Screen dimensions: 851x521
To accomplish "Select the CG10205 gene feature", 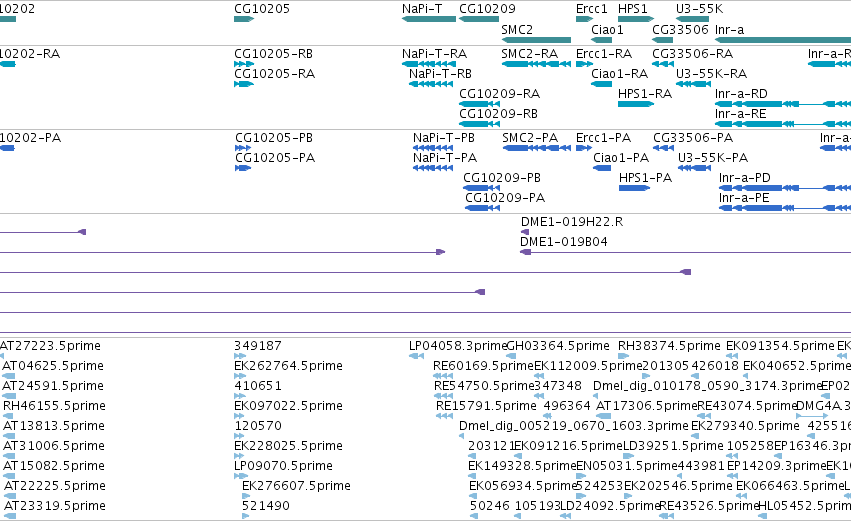I will tap(244, 19).
